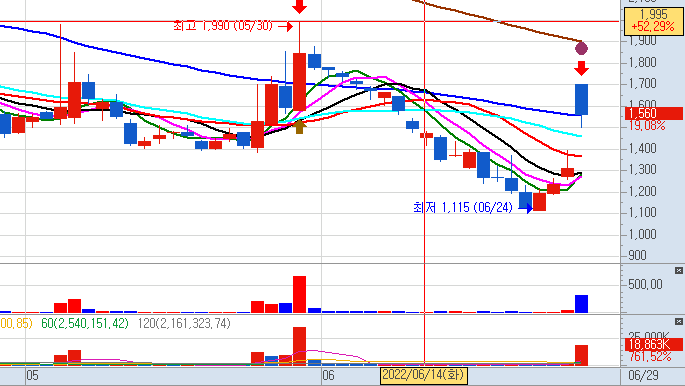Click the purple circle marker on the brown line
The width and height of the screenshot is (685, 386).
click(x=581, y=48)
